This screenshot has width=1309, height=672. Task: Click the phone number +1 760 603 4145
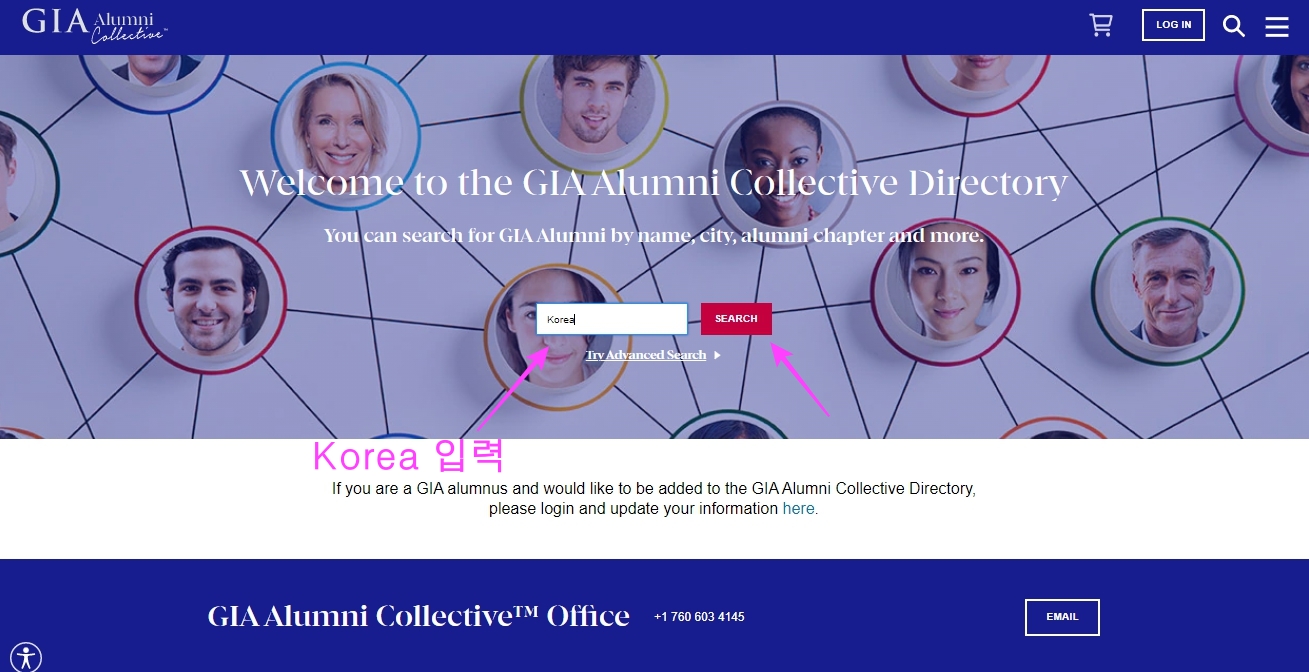click(699, 617)
